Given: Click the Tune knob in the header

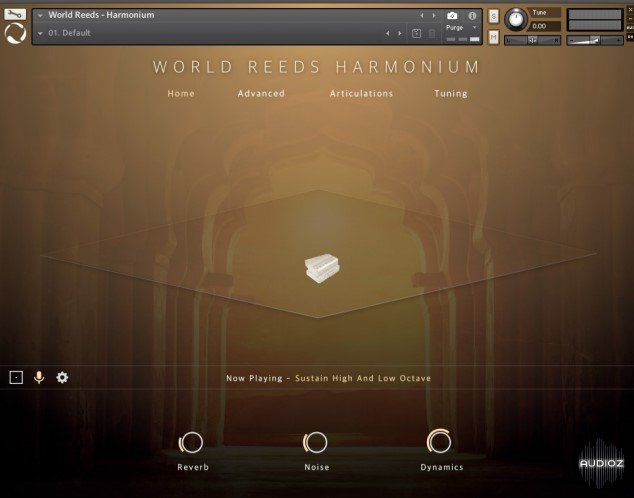Looking at the screenshot, I should 516,19.
